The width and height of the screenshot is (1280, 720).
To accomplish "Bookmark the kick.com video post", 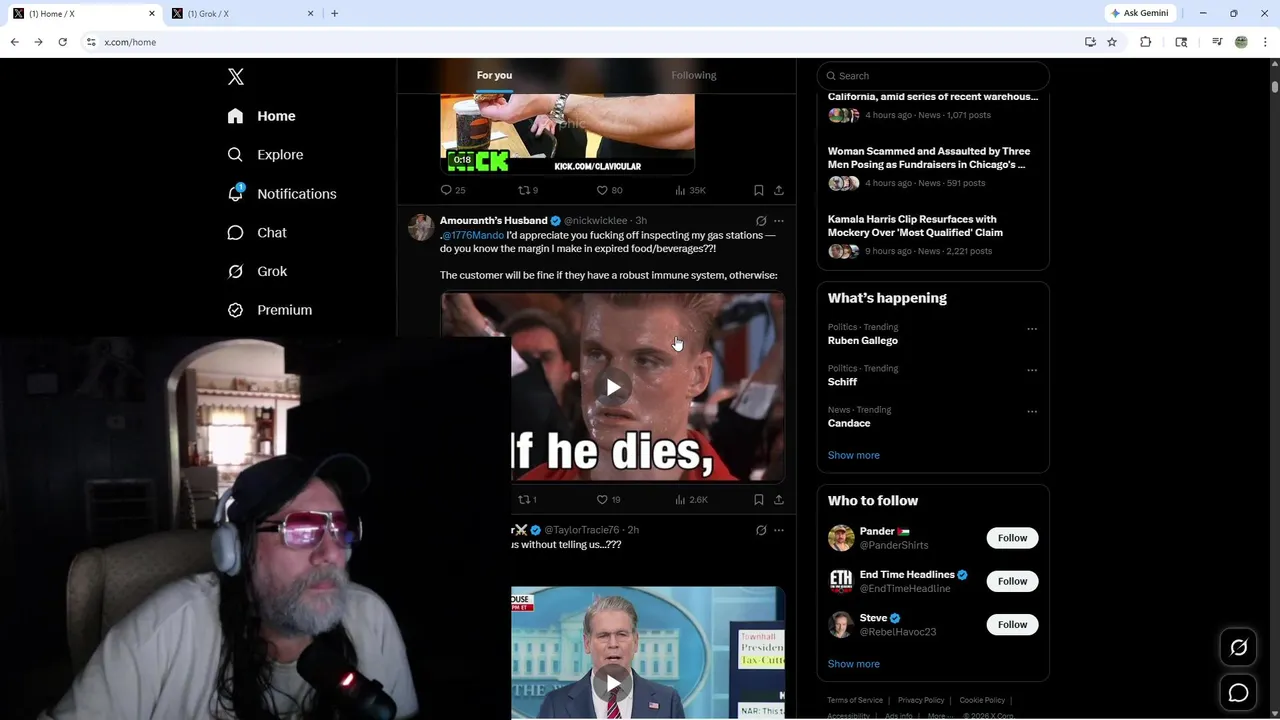I will pos(758,190).
